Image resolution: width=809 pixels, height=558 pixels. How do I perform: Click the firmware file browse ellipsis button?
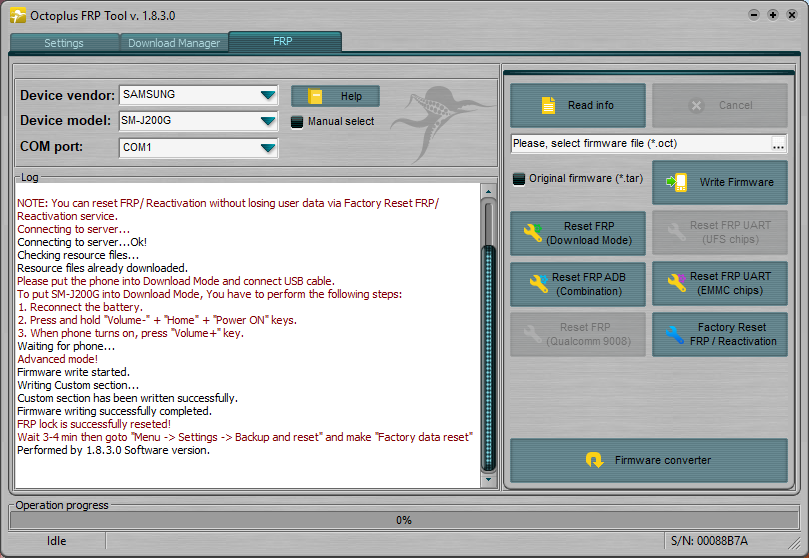[x=778, y=144]
